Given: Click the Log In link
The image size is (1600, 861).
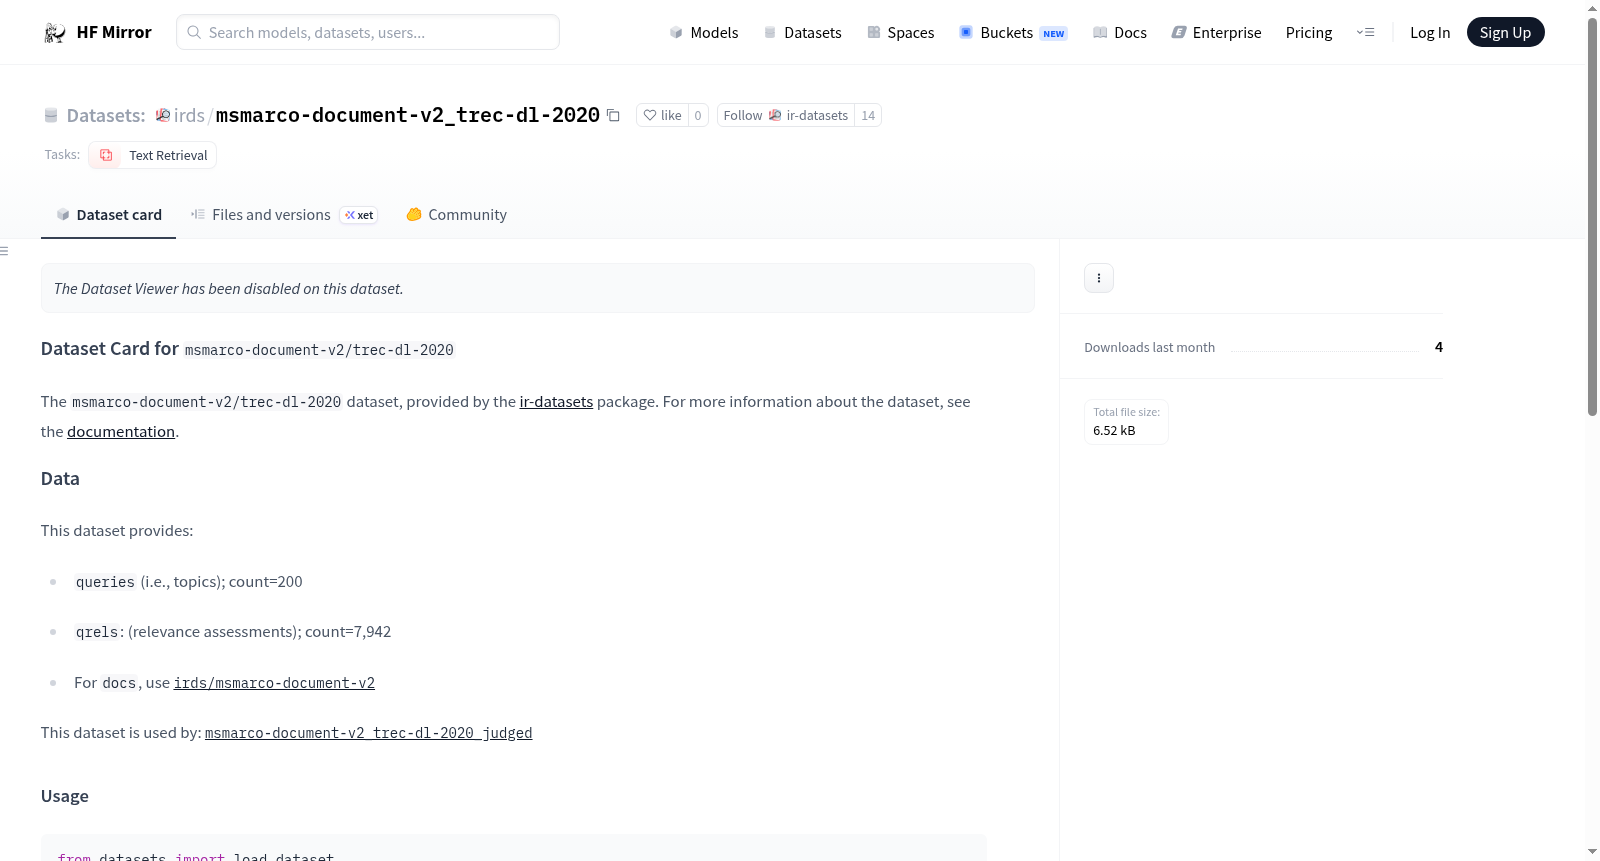Looking at the screenshot, I should coord(1430,33).
